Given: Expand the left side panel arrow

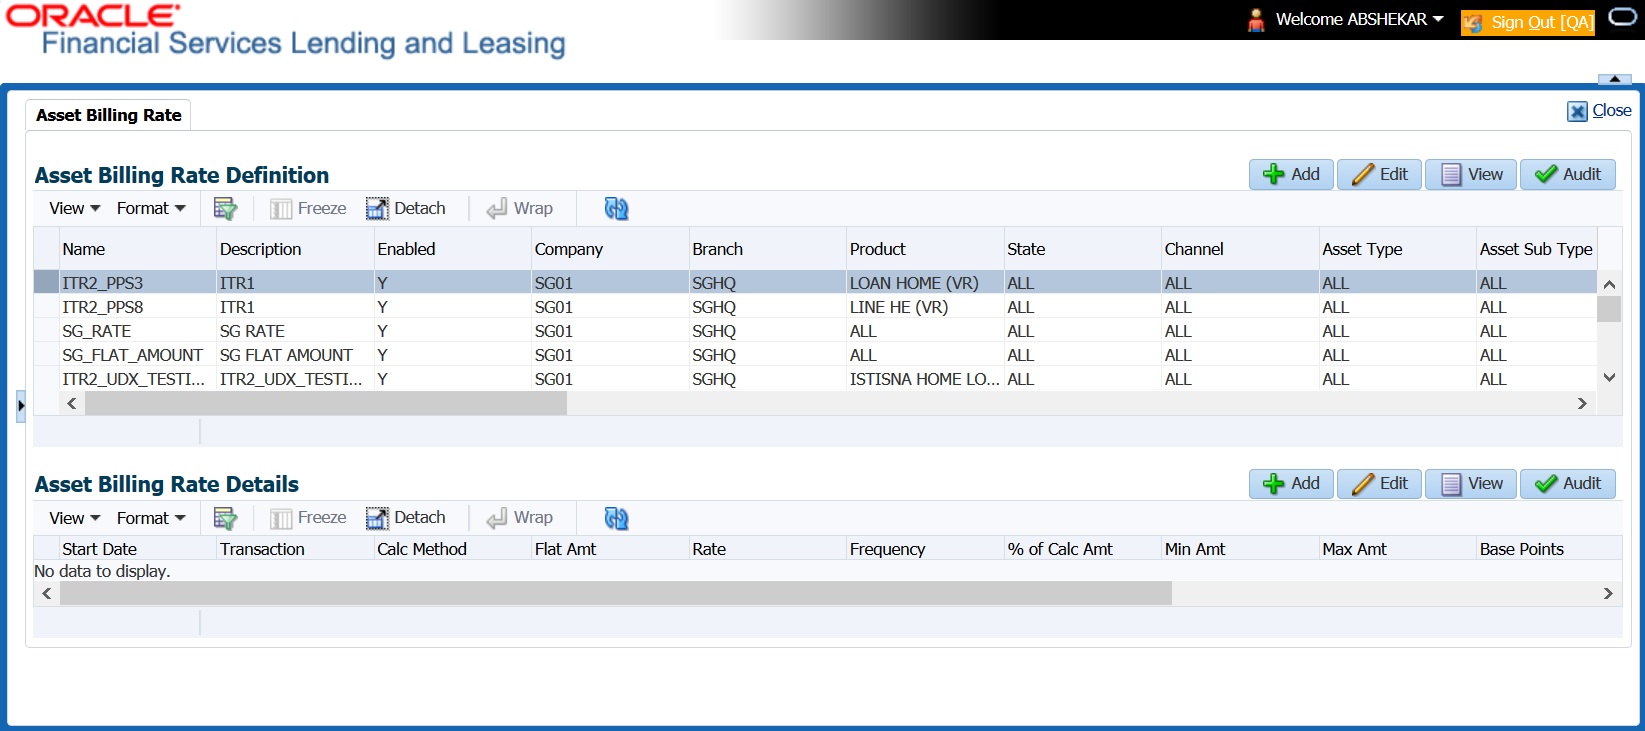Looking at the screenshot, I should pyautogui.click(x=21, y=406).
